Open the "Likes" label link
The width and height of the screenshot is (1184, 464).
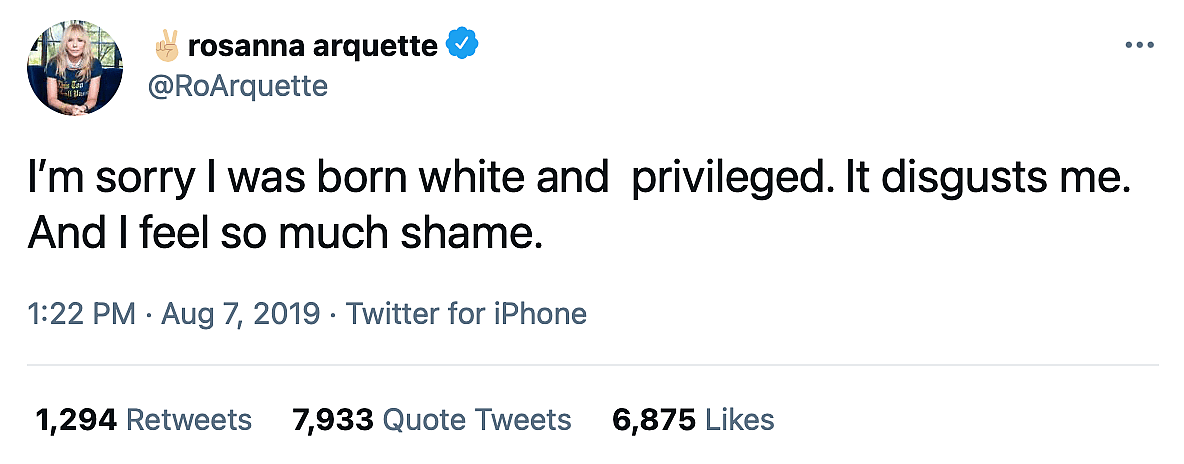pyautogui.click(x=740, y=419)
